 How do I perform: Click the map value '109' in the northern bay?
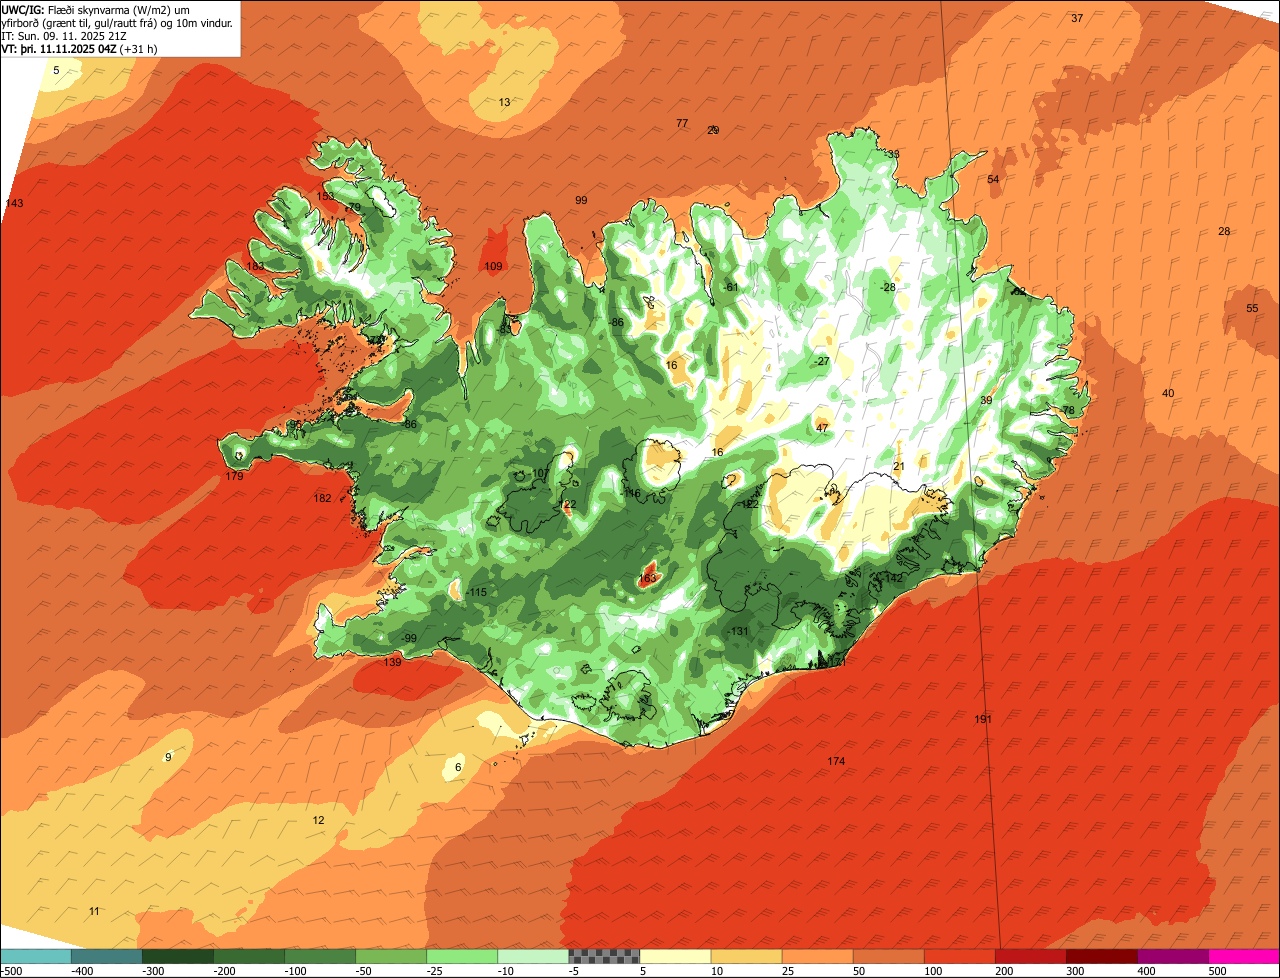pos(493,266)
